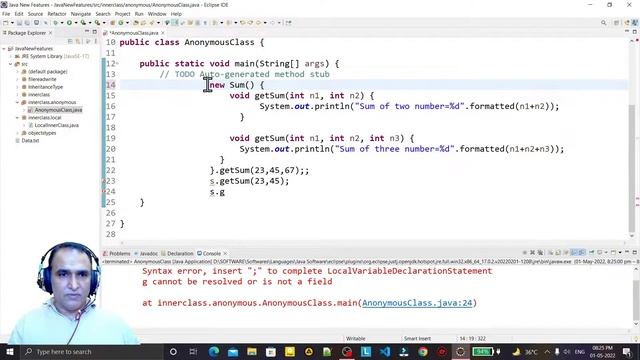Open the Window menu
The width and height of the screenshot is (640, 360).
pos(157,14)
